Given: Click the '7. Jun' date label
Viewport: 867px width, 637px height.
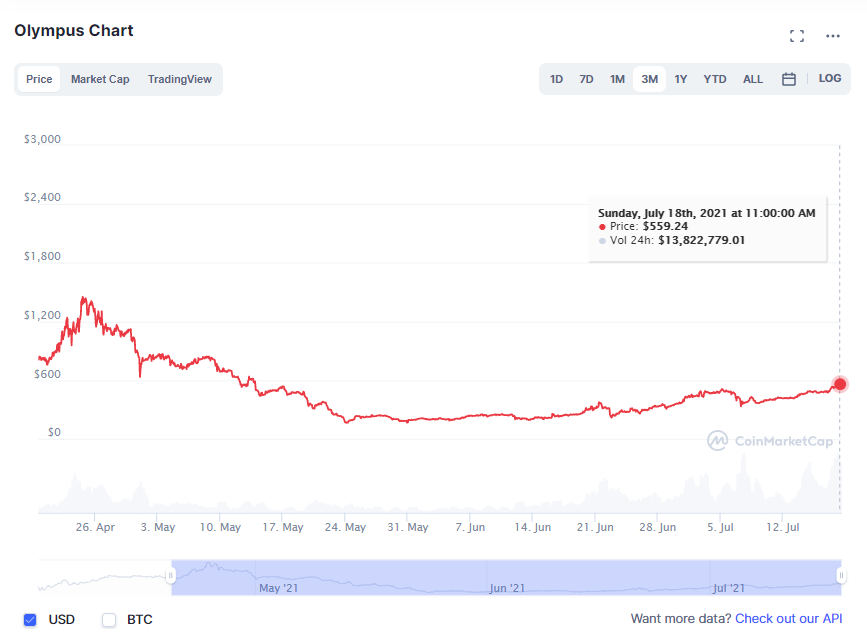Looking at the screenshot, I should (470, 528).
